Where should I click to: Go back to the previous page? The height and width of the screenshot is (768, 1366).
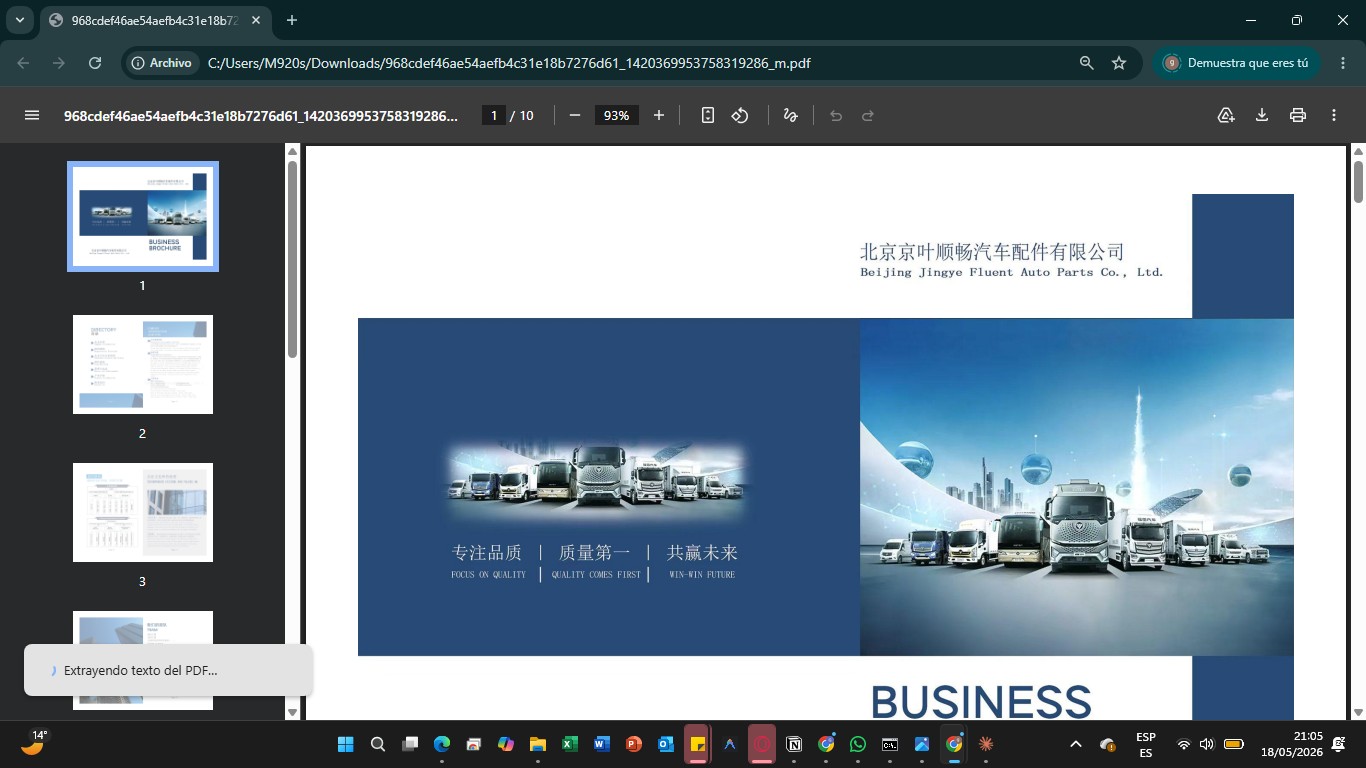tap(23, 63)
